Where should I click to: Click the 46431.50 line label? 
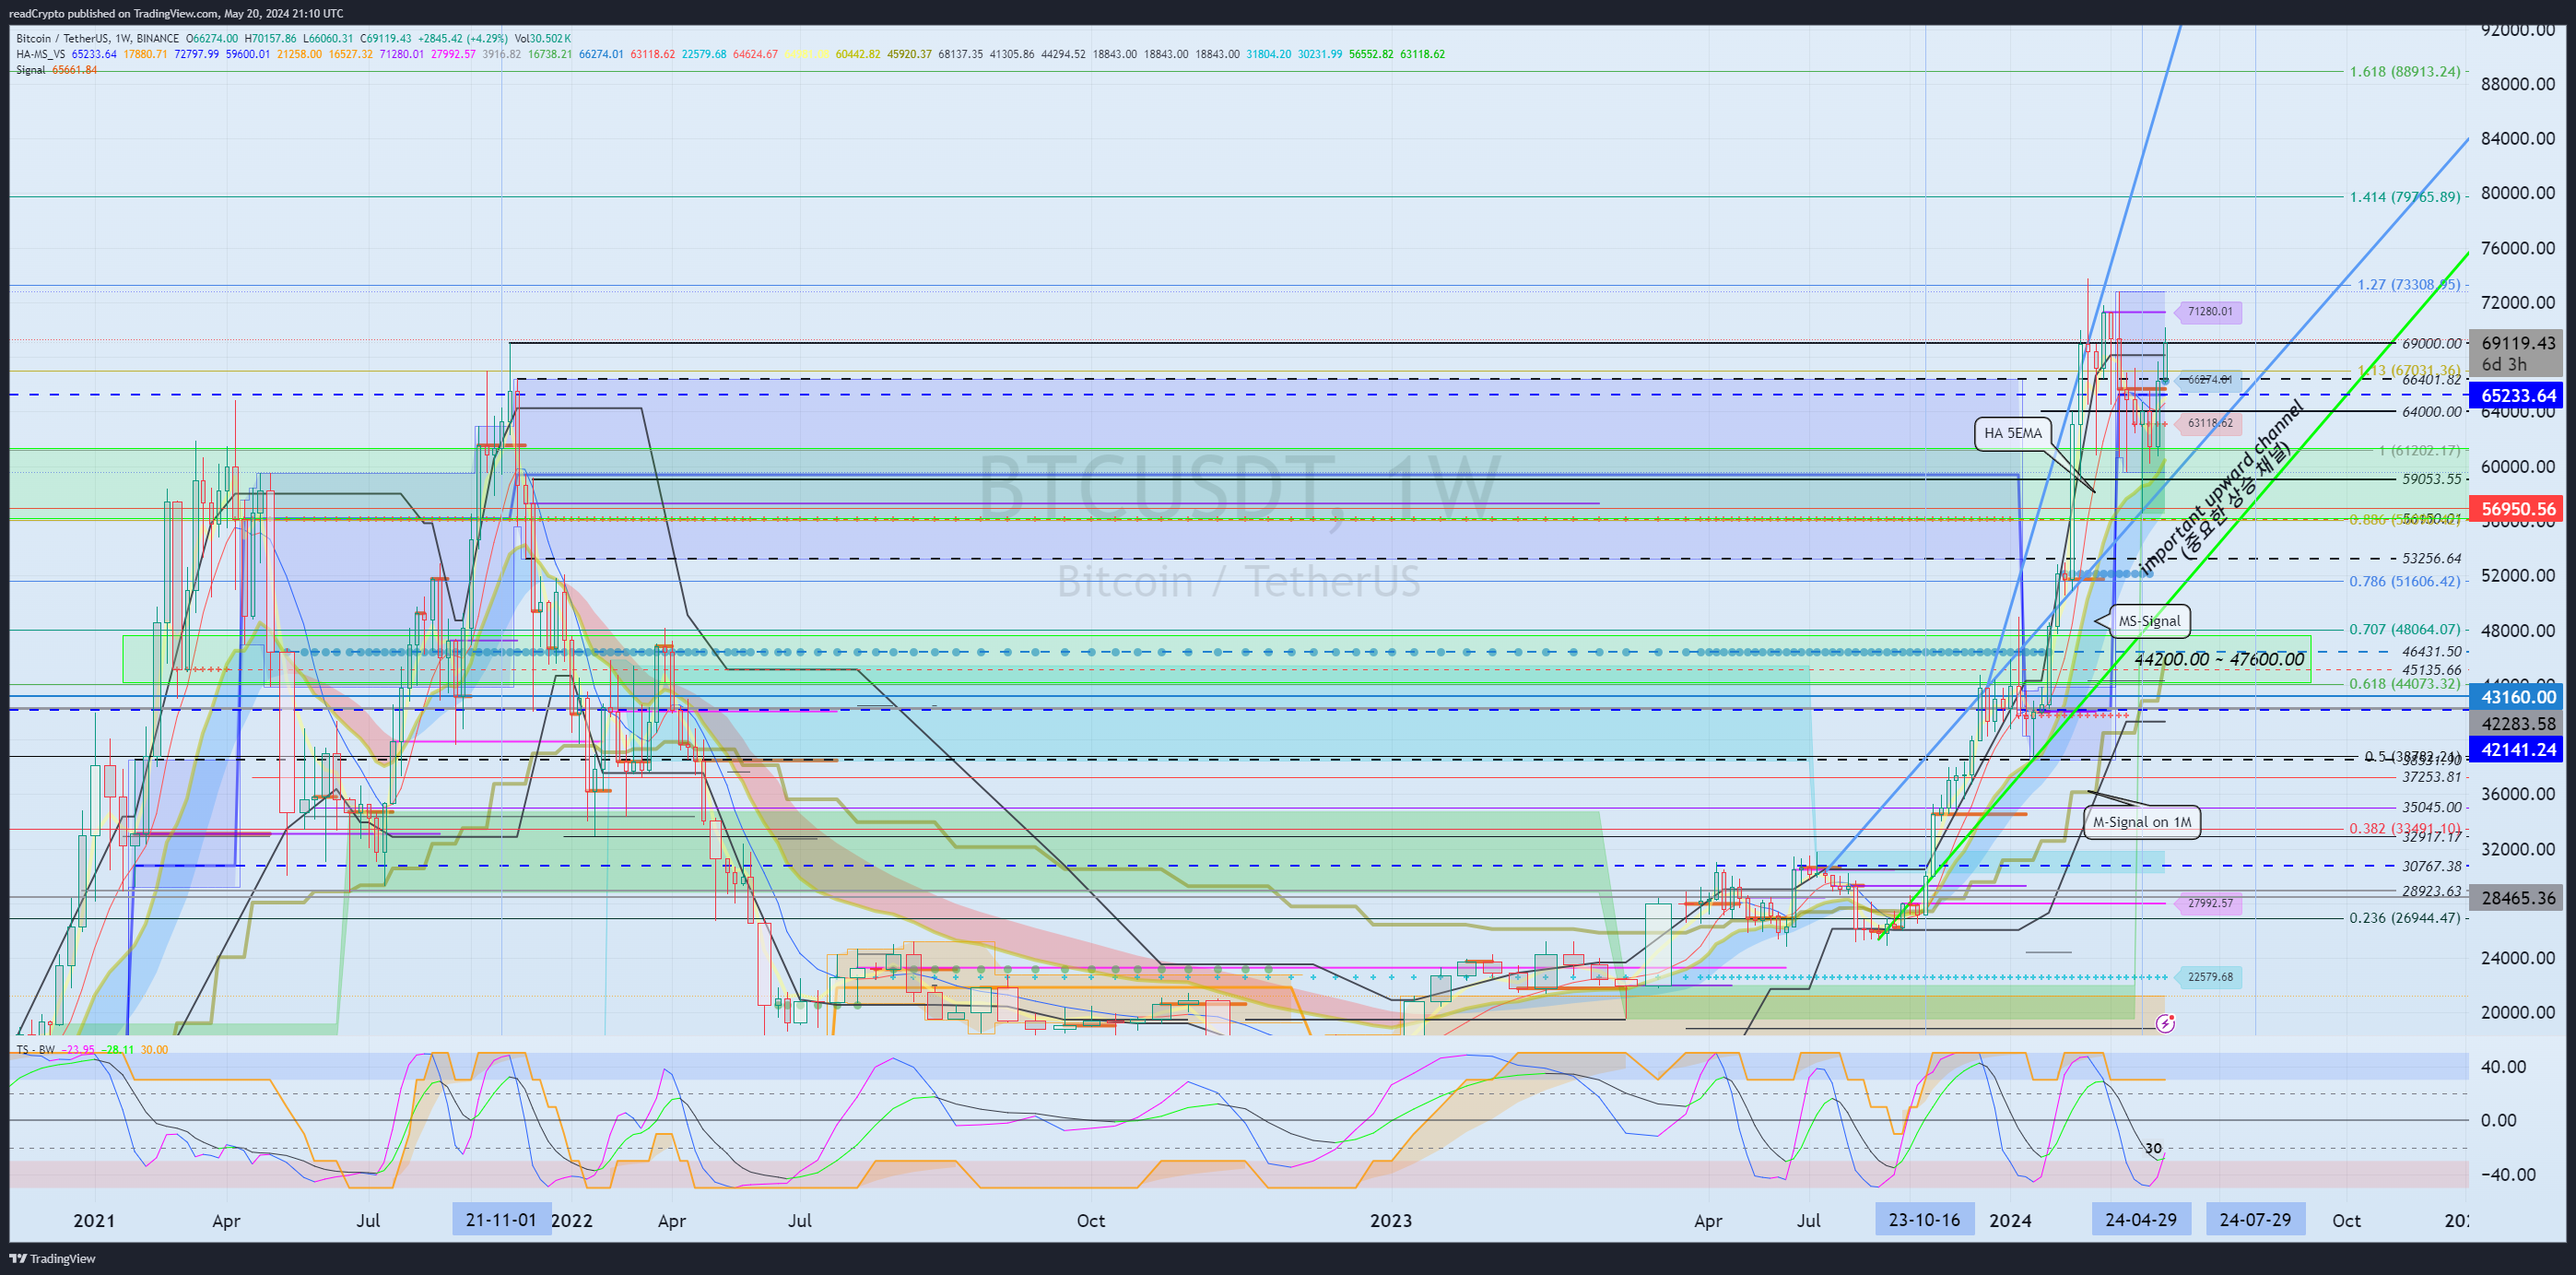point(2431,652)
